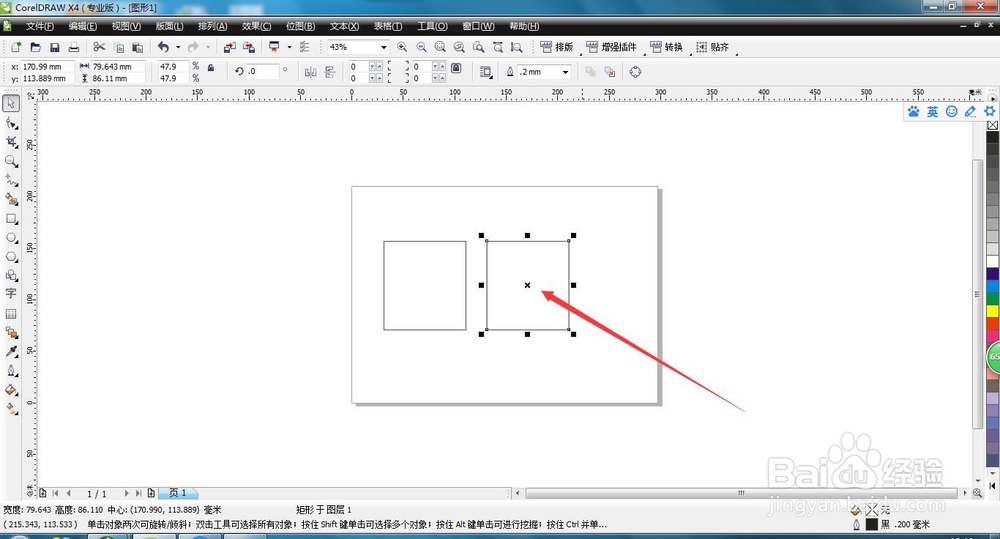Select the Outline pen tool
The image size is (1000, 539).
pos(11,371)
